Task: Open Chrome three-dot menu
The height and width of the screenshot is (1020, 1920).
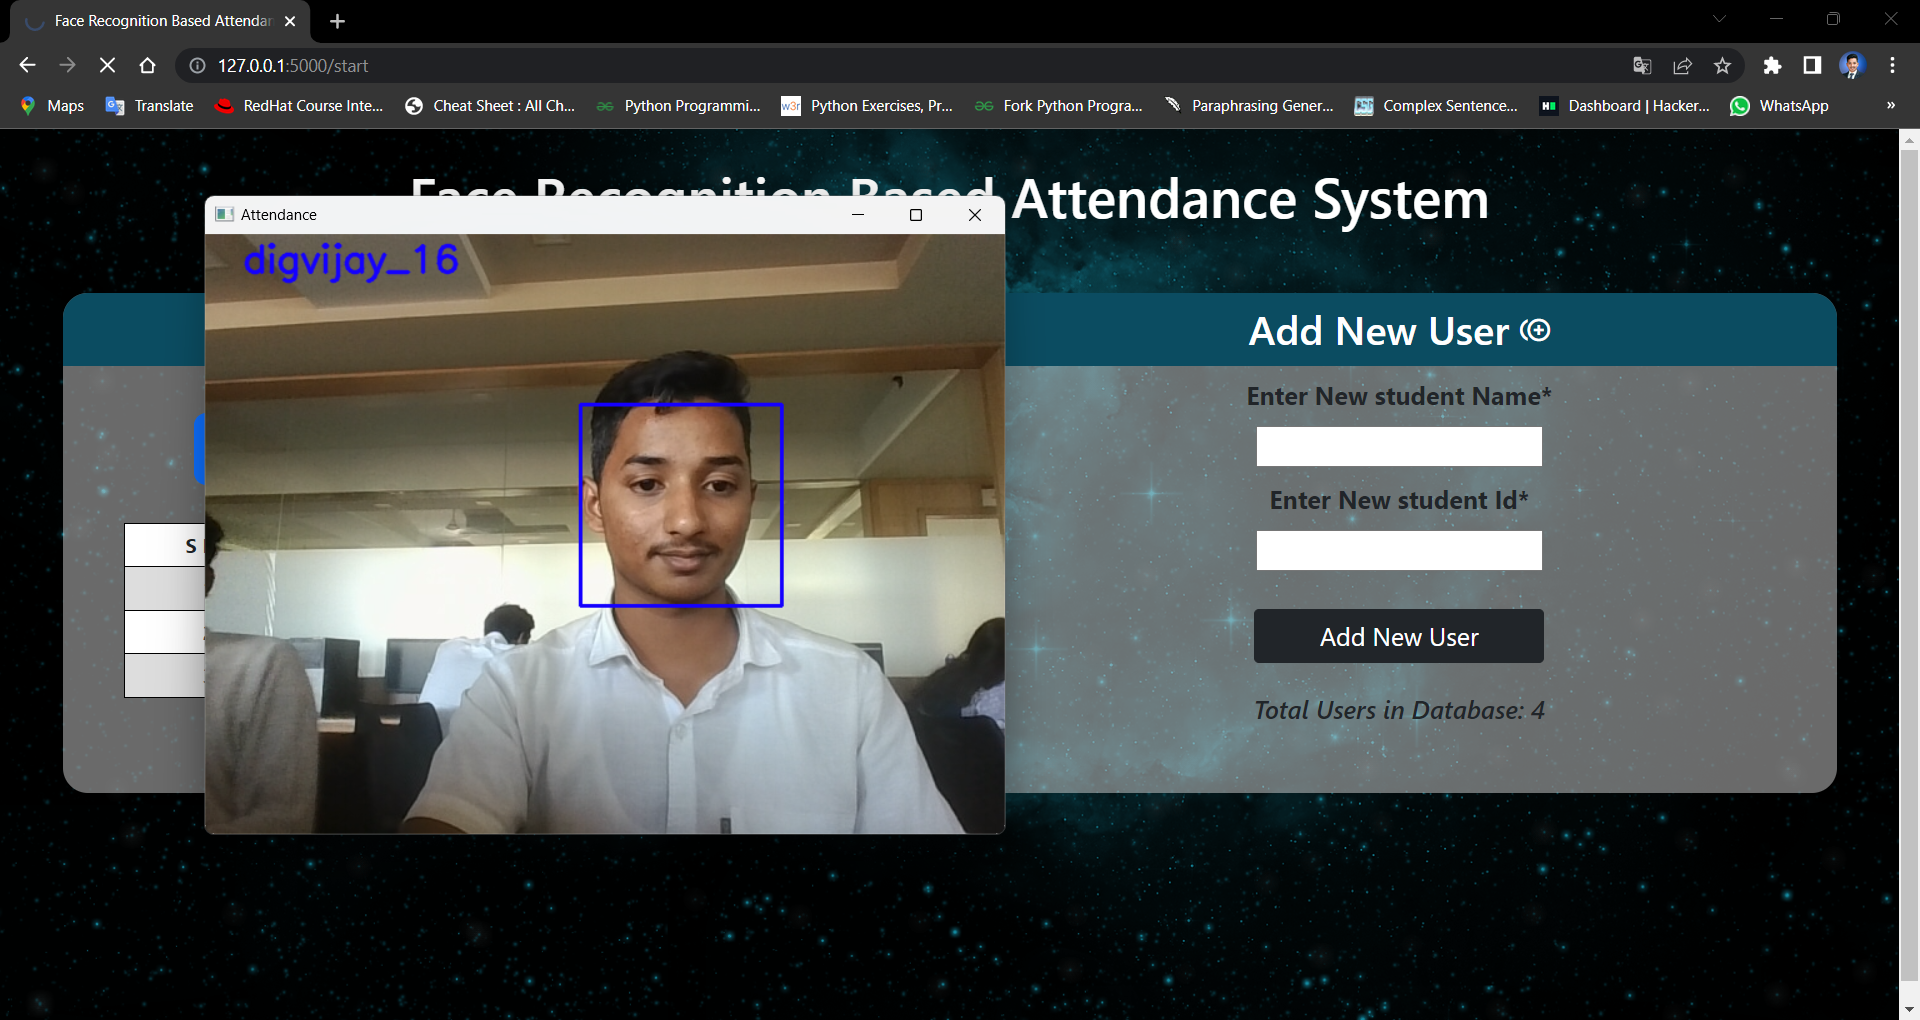Action: (x=1892, y=65)
